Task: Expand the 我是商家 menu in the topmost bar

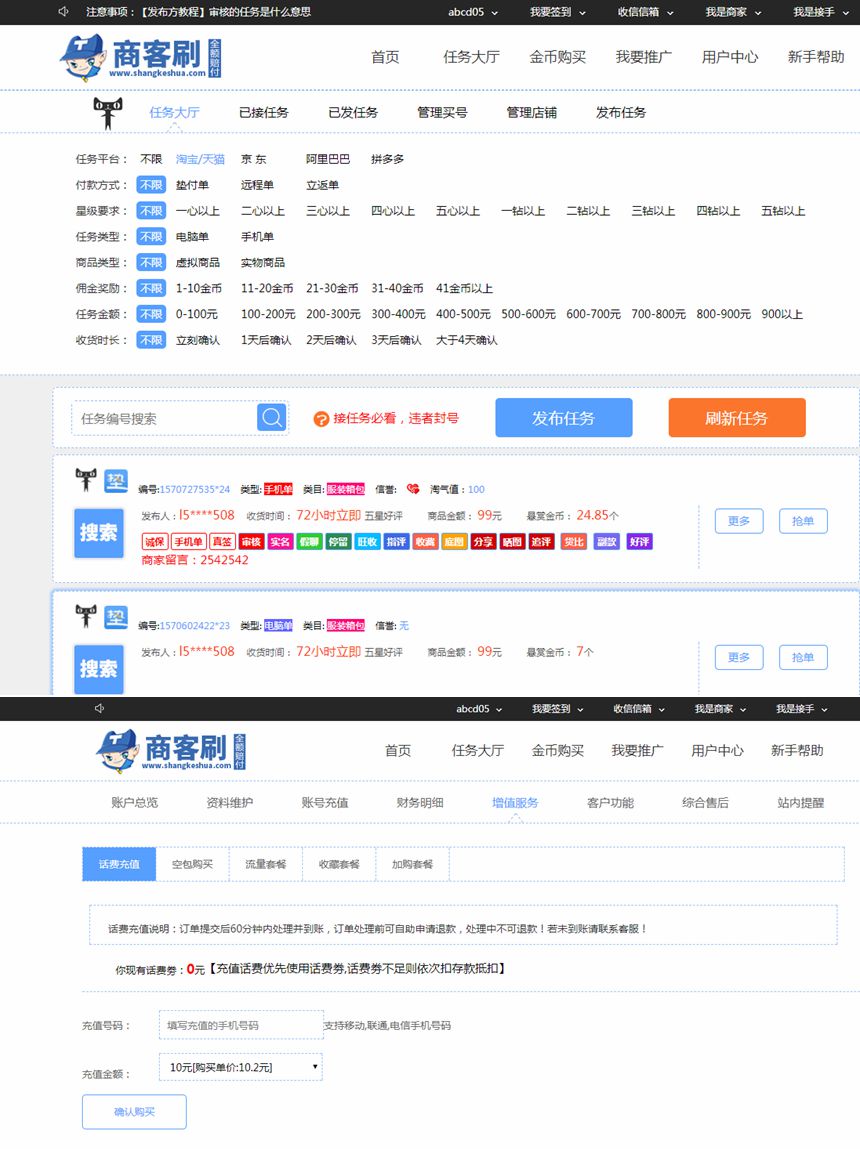Action: click(733, 12)
